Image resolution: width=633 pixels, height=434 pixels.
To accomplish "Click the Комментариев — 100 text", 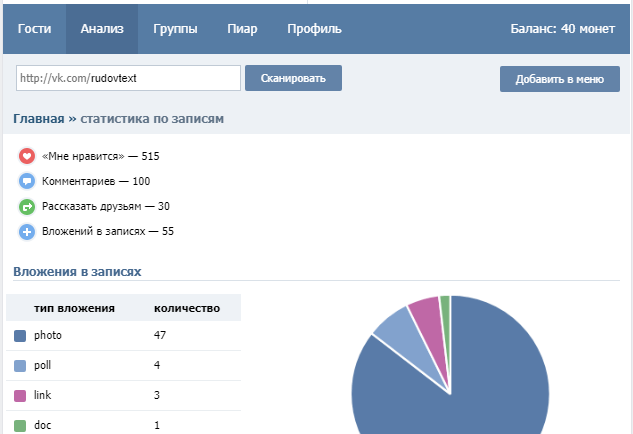I will (96, 181).
